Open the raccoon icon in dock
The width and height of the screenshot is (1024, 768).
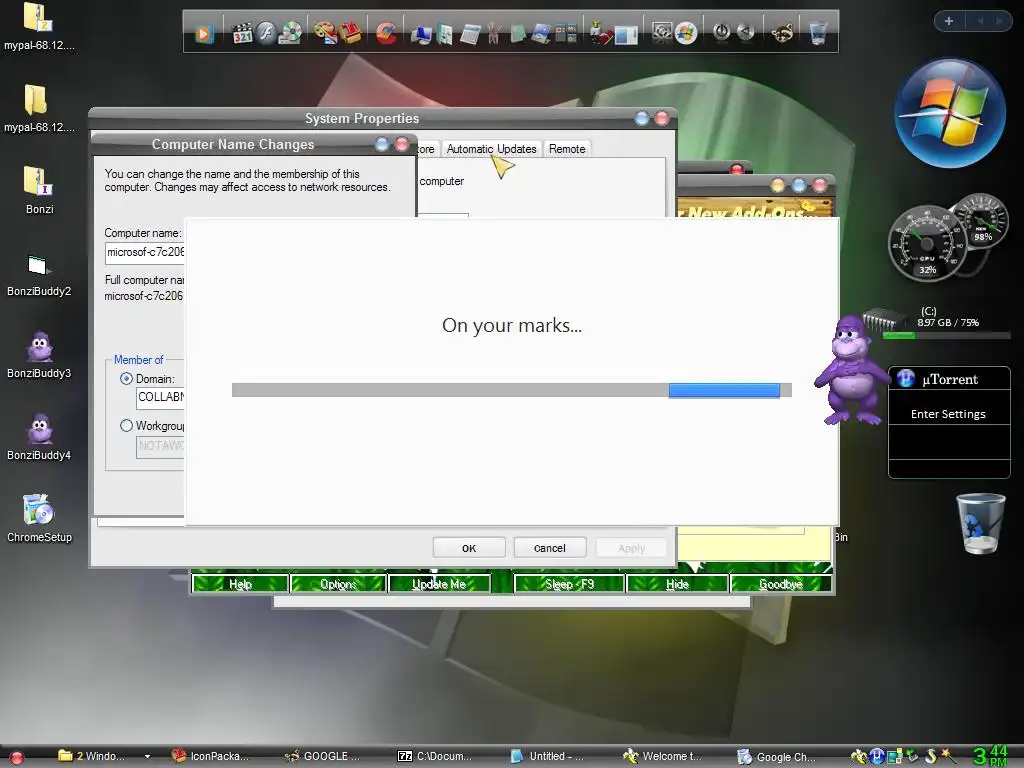tap(782, 33)
